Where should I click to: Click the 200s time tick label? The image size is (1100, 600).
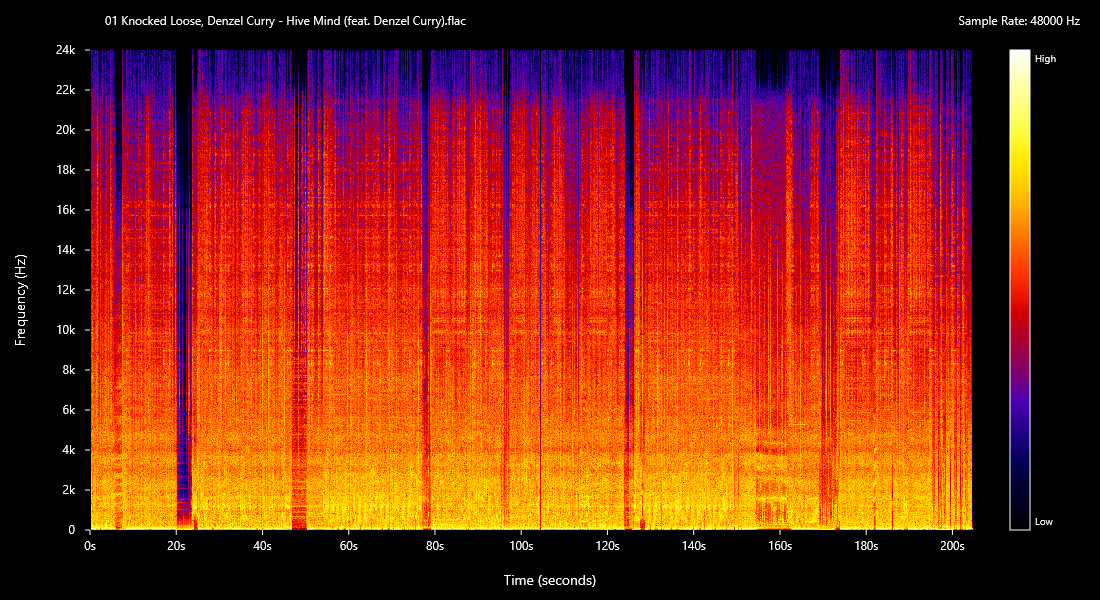pyautogui.click(x=952, y=546)
